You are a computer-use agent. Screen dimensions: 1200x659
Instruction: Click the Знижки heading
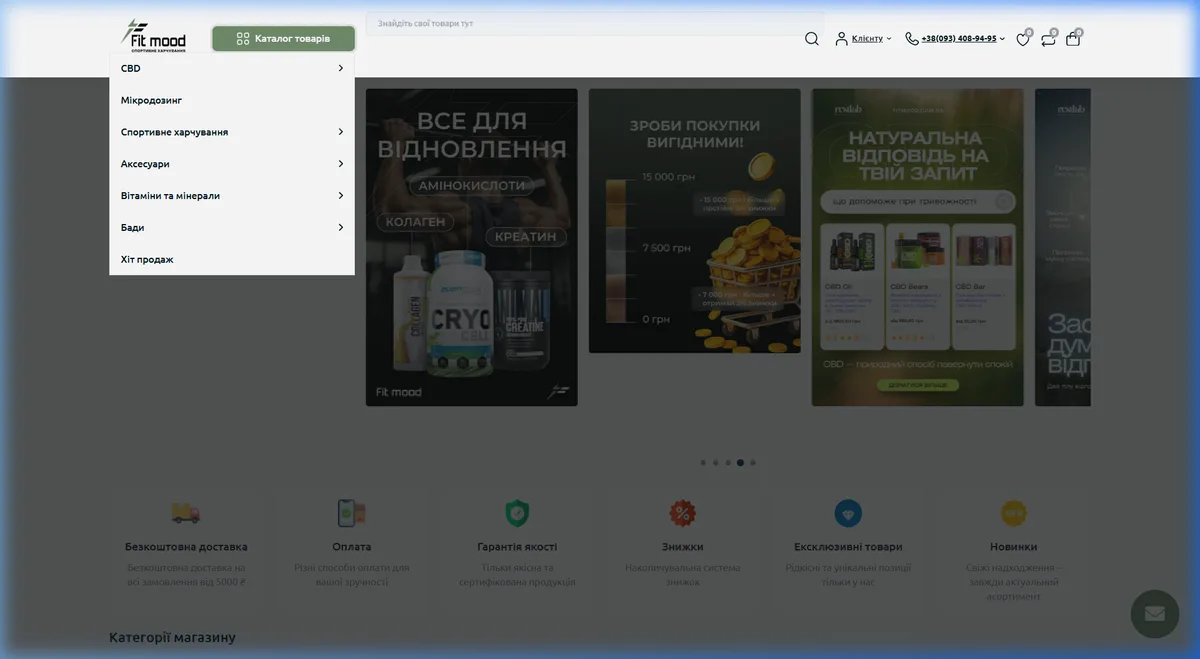pyautogui.click(x=683, y=547)
